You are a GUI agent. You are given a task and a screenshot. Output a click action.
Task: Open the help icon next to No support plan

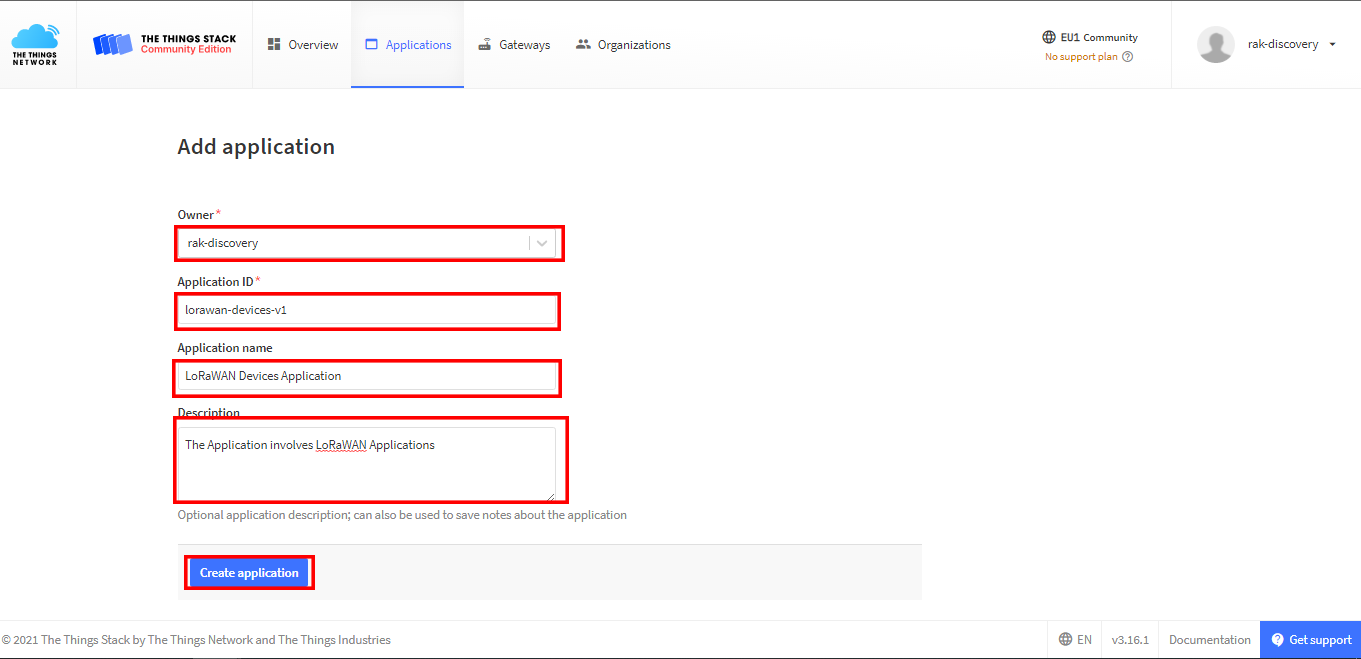pyautogui.click(x=1127, y=57)
